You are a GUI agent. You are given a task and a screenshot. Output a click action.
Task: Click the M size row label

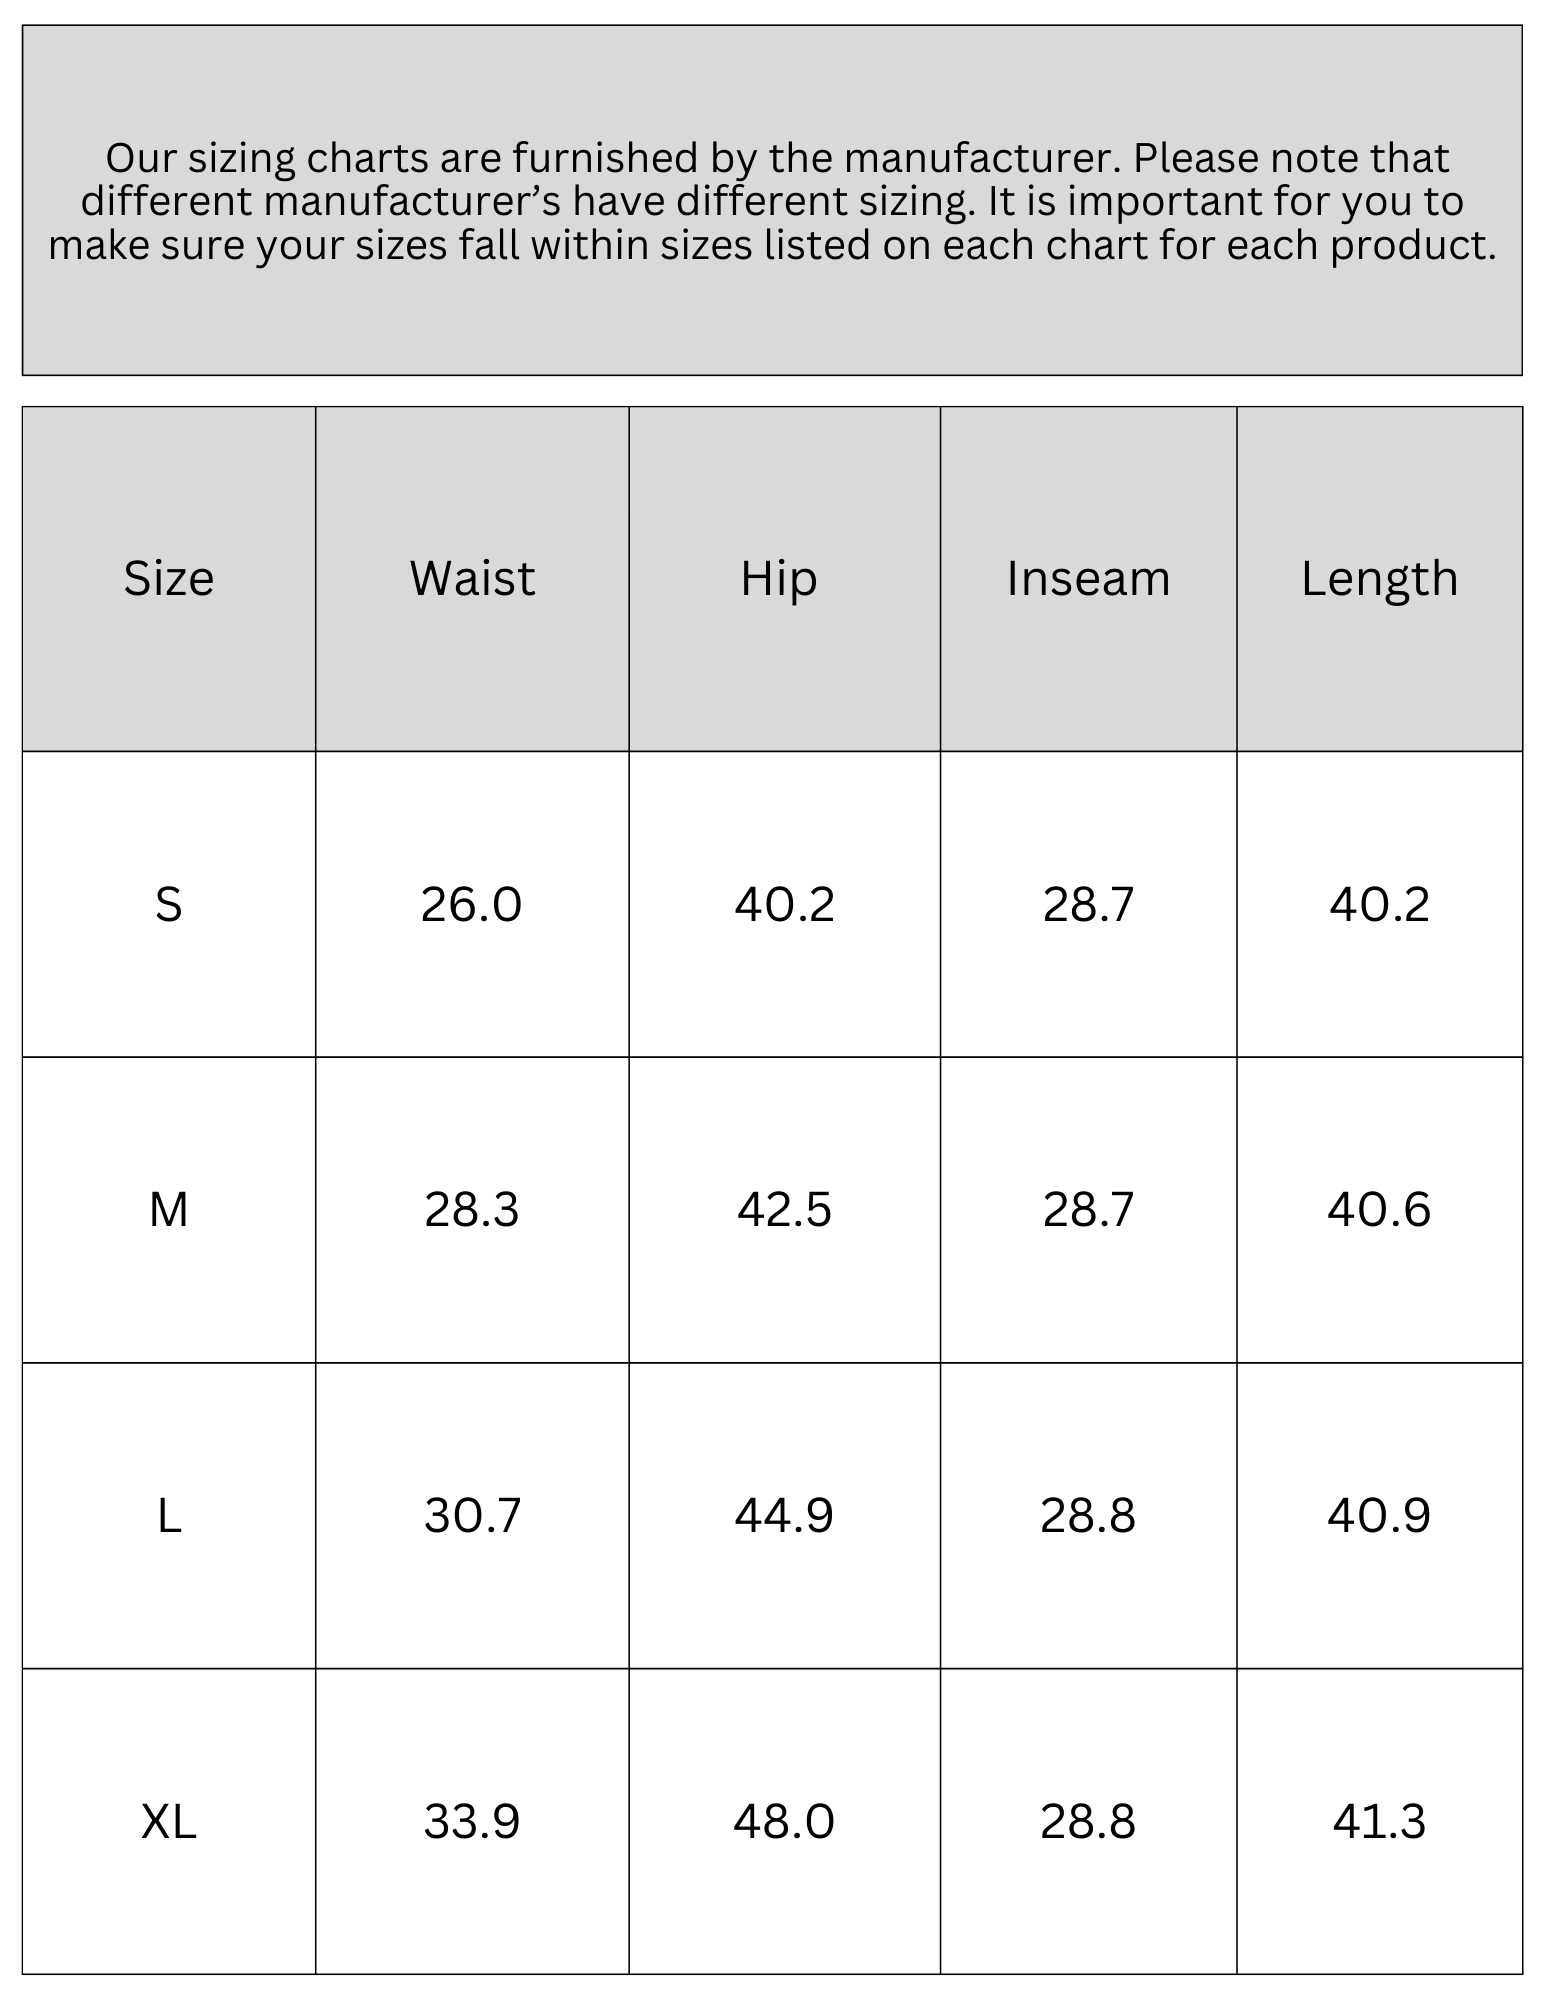pyautogui.click(x=169, y=1210)
